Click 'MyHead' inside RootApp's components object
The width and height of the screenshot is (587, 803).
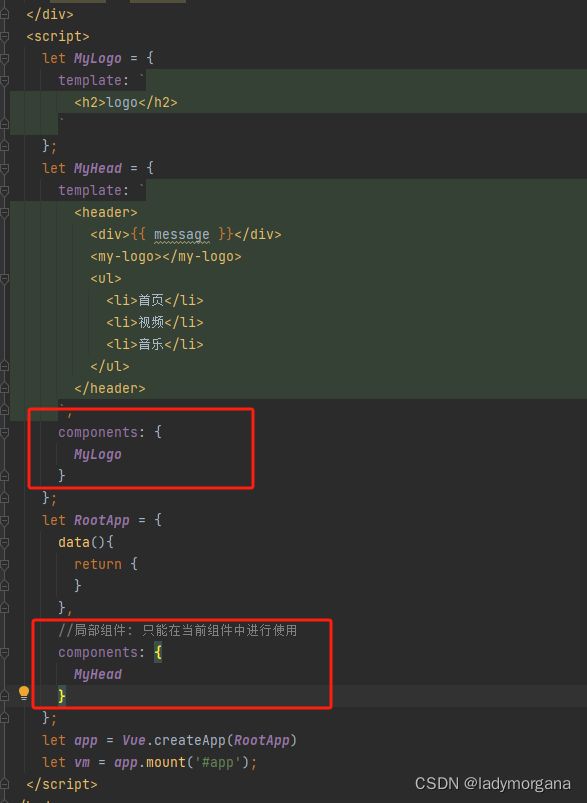pos(97,674)
